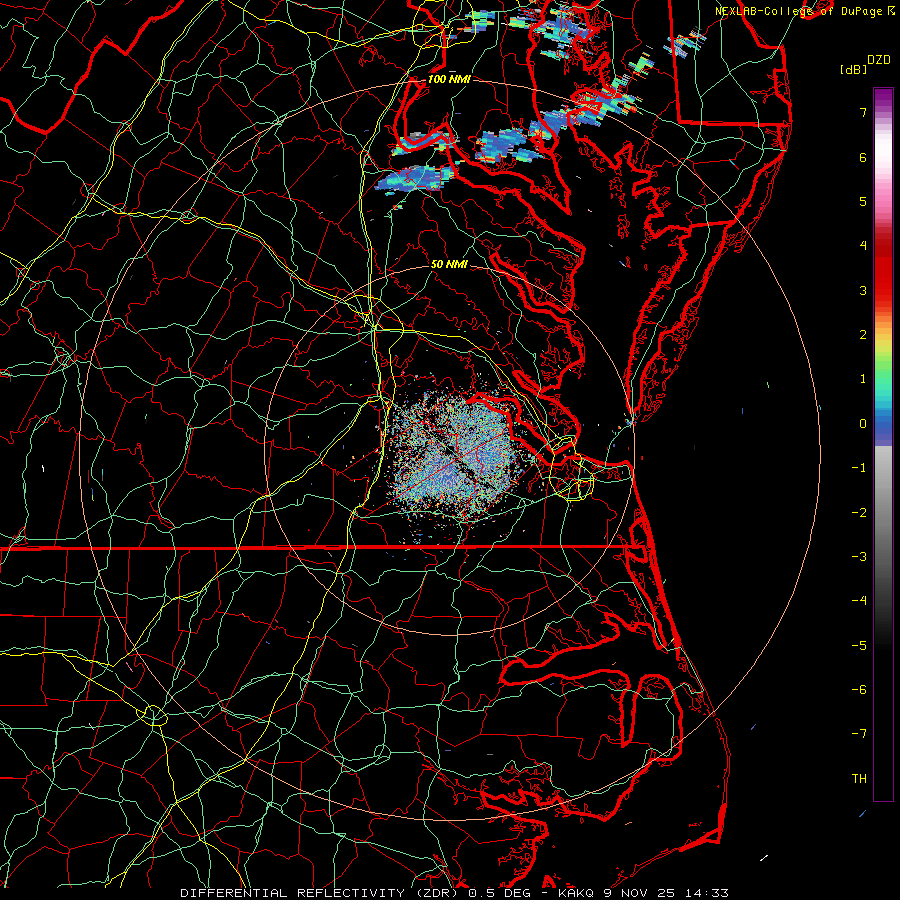Click the ZDR vertical color bar
900x900 pixels.
[883, 444]
